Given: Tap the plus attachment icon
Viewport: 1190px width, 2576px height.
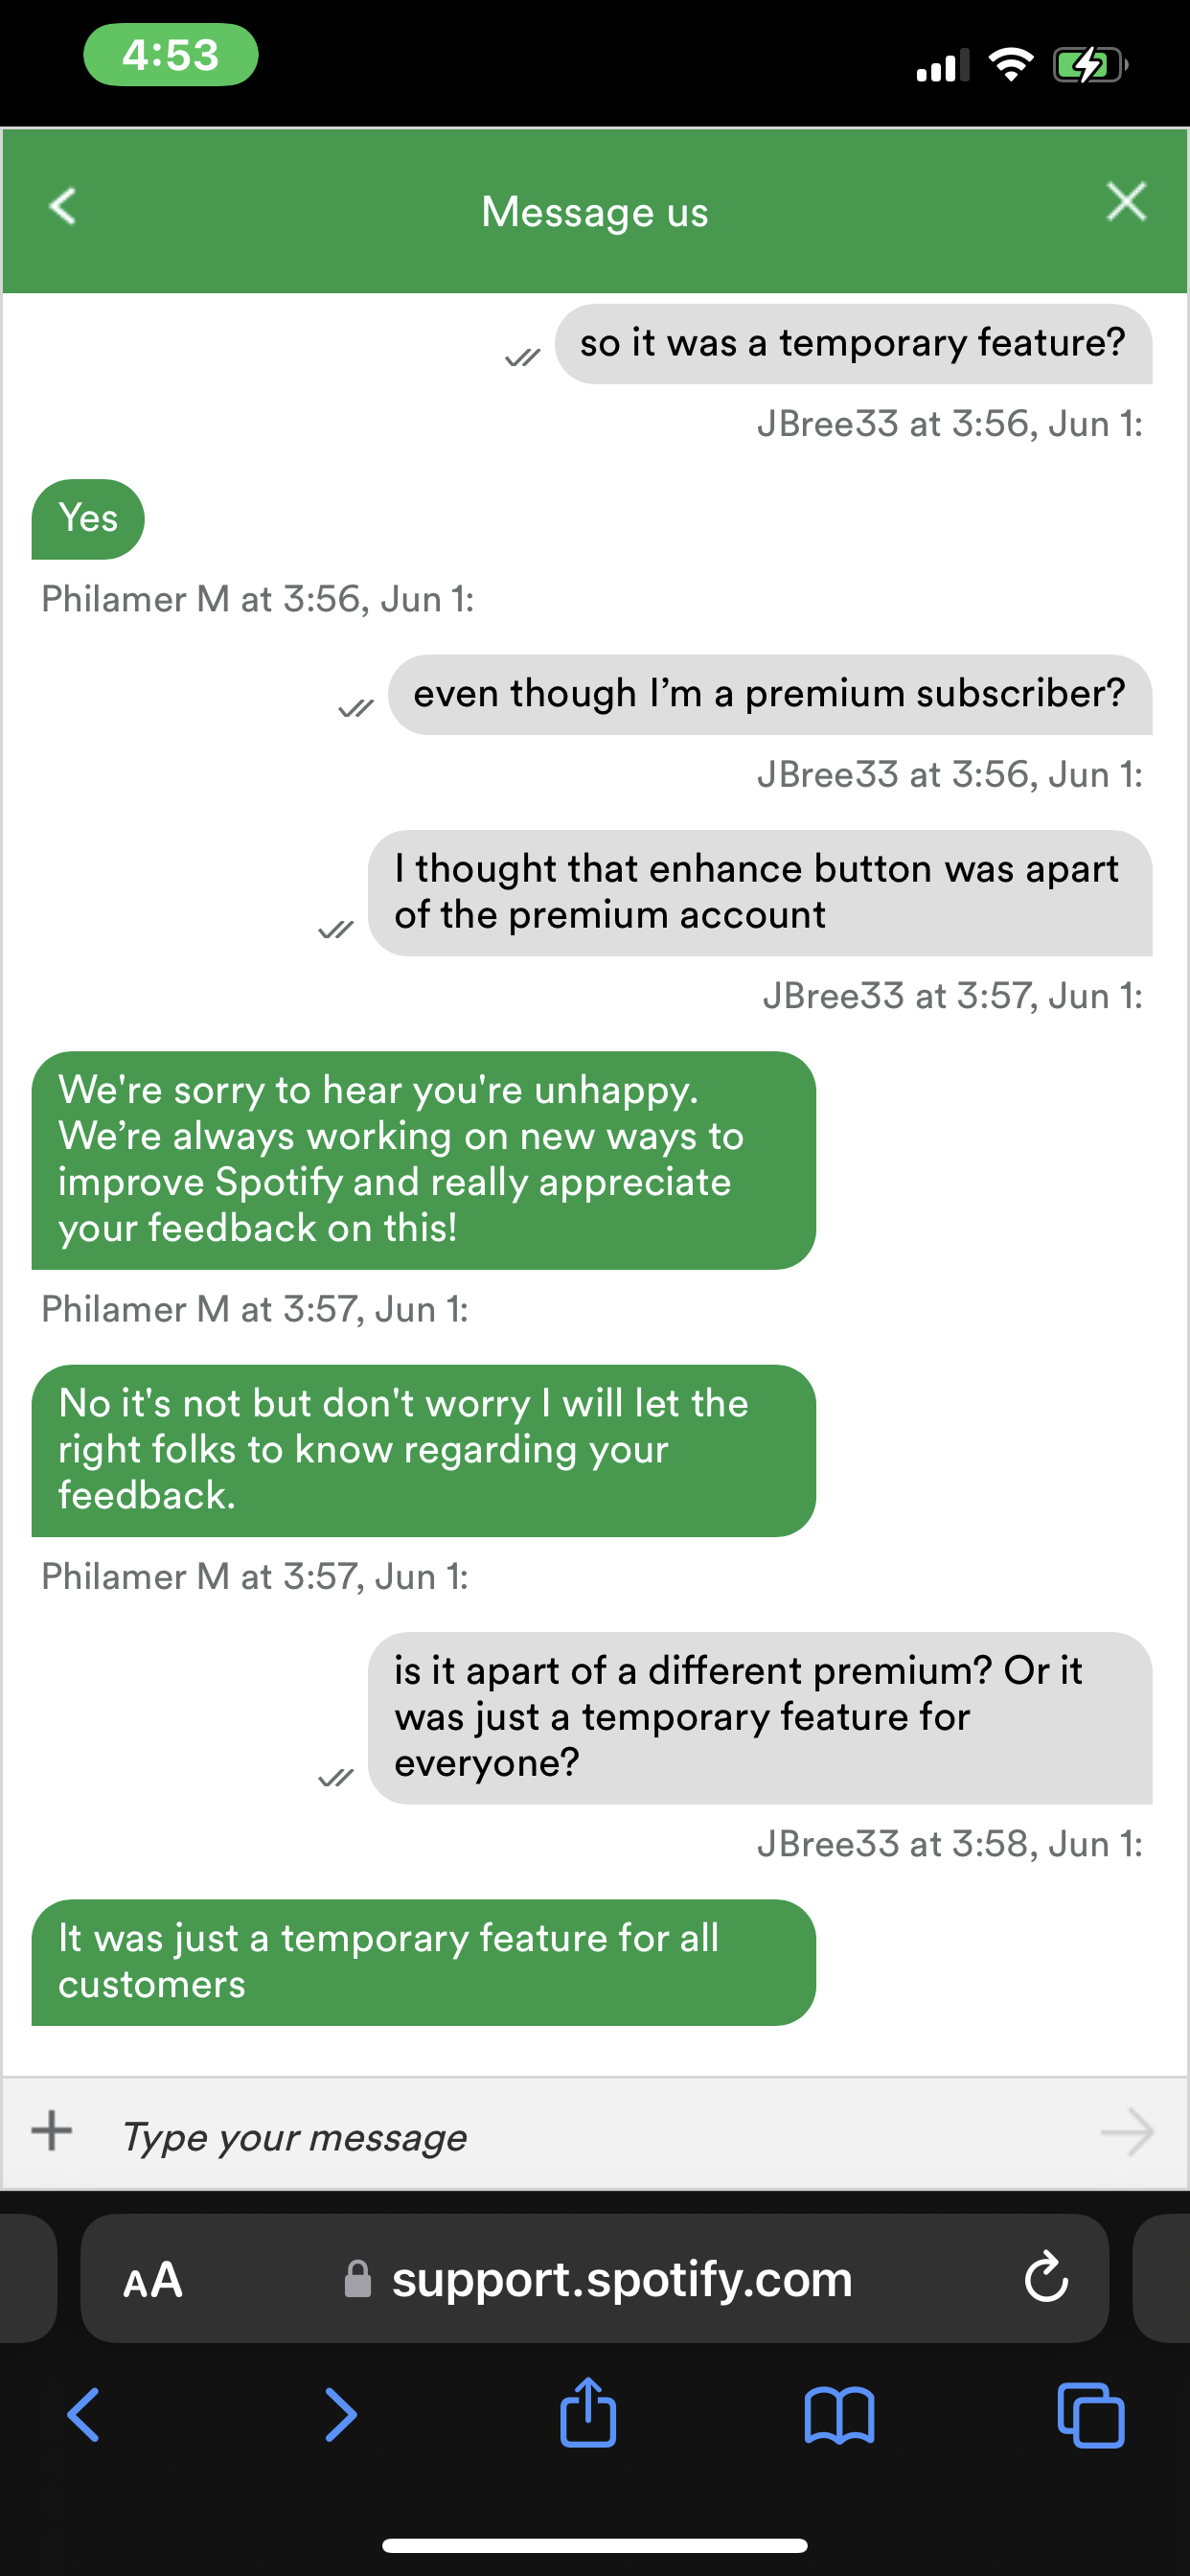Looking at the screenshot, I should coord(52,2131).
